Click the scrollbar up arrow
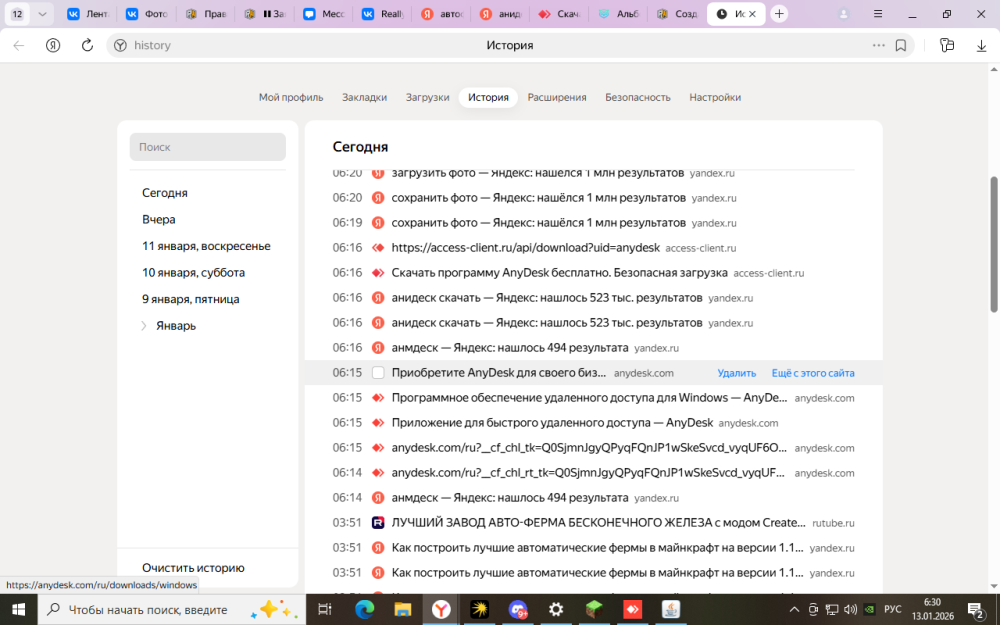 994,69
